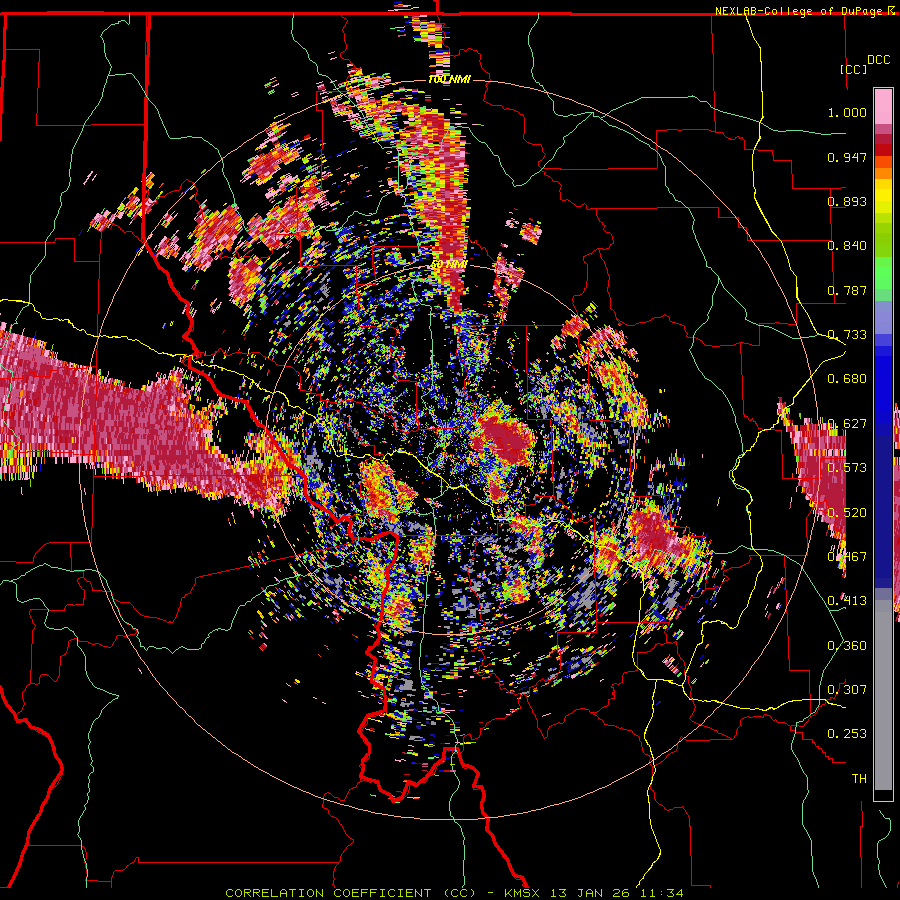The height and width of the screenshot is (900, 900).
Task: Click the 0.520 color scale value
Action: [847, 513]
